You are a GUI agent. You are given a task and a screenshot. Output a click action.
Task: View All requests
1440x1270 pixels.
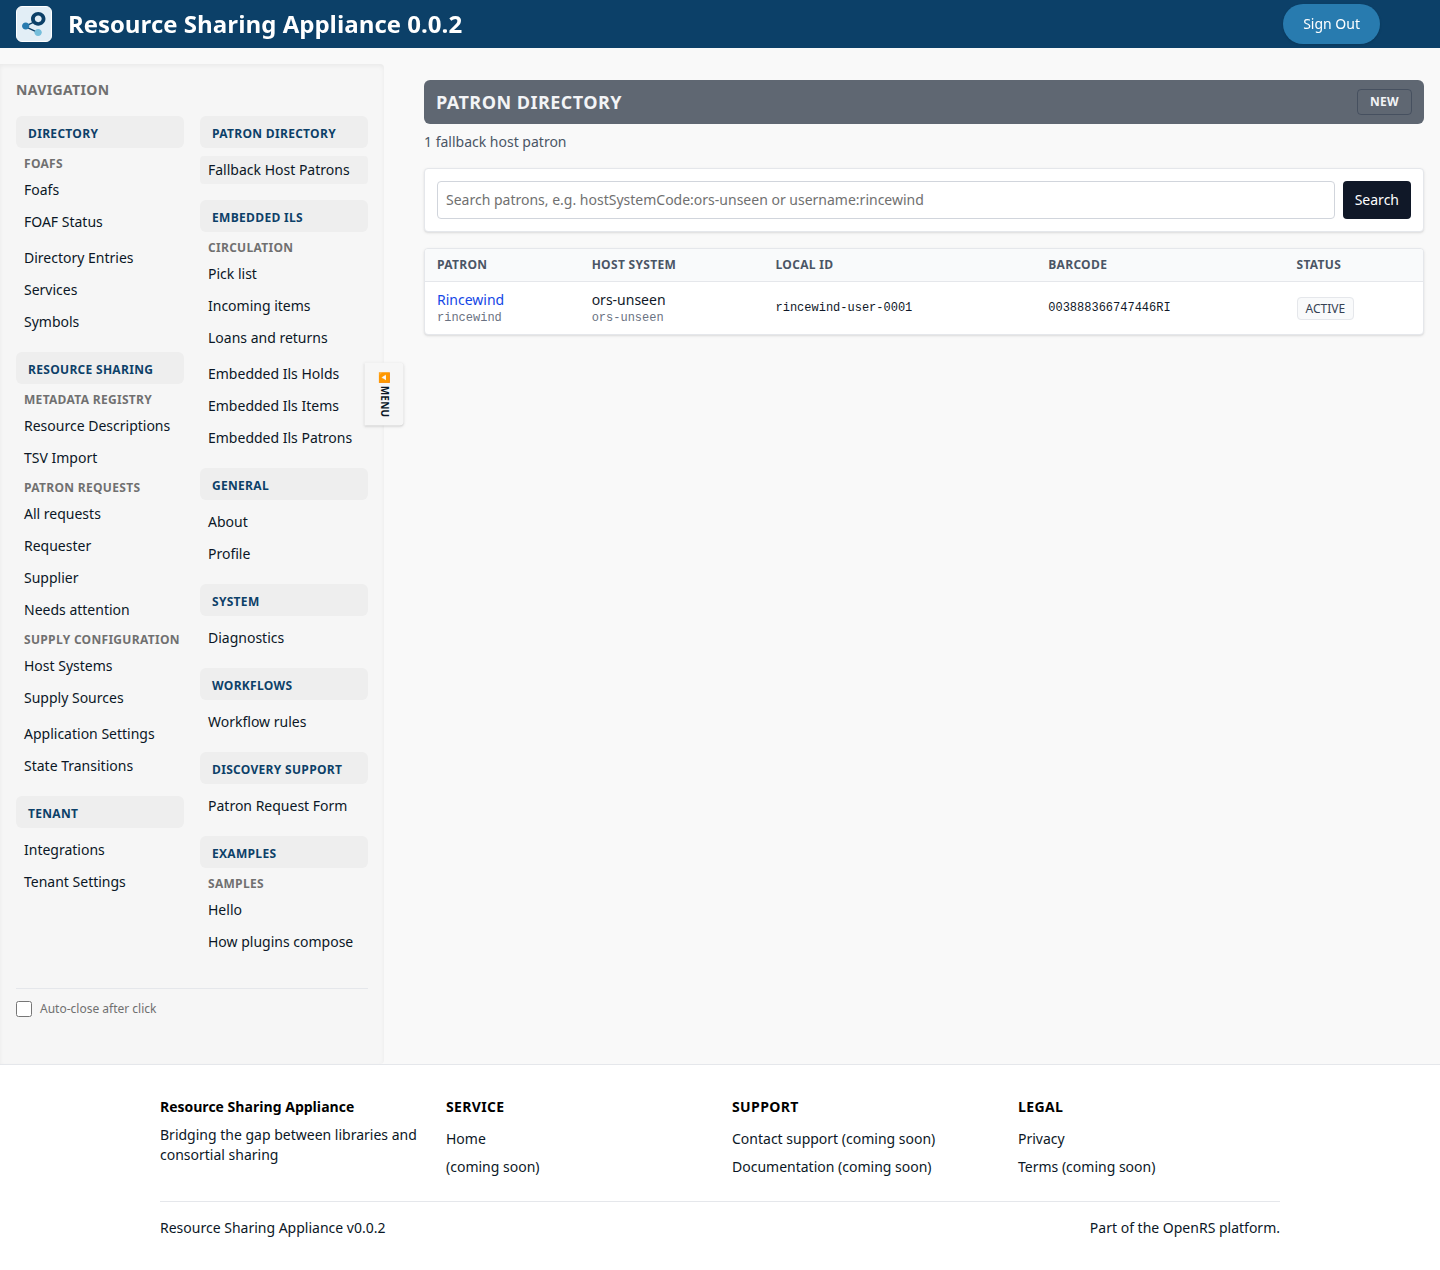[x=62, y=514]
